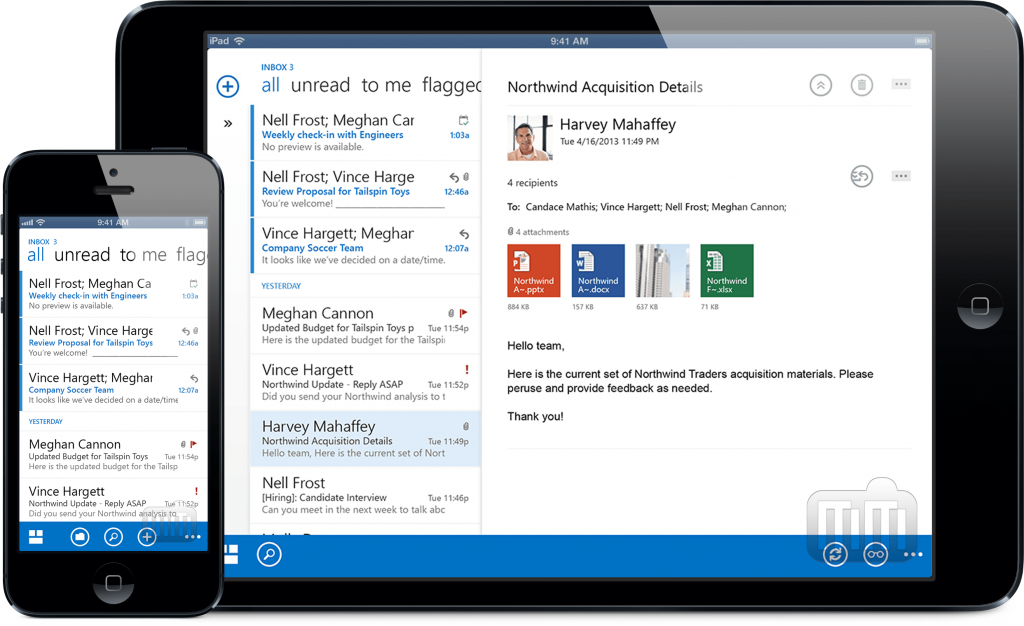Open 'Company Soccer Team' message on iPad
Image resolution: width=1024 pixels, height=626 pixels.
click(x=366, y=245)
